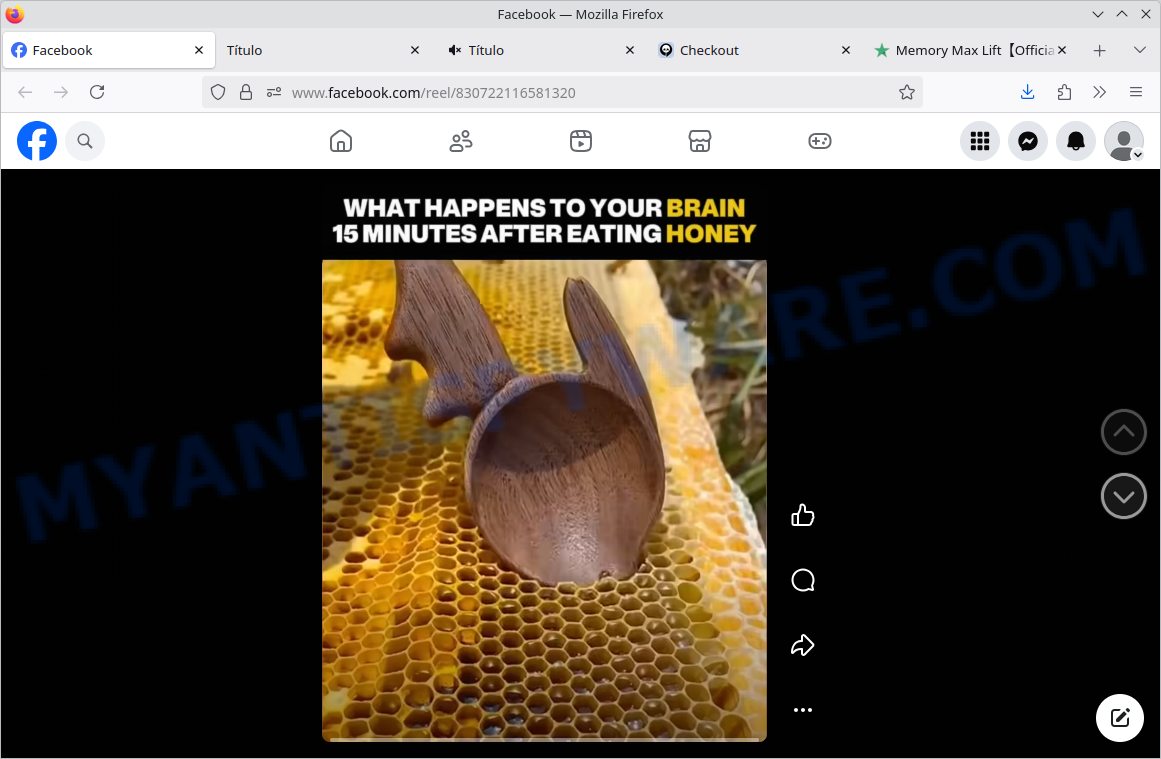Image resolution: width=1161 pixels, height=759 pixels.
Task: Go to Facebook Home feed icon
Action: pyautogui.click(x=341, y=141)
